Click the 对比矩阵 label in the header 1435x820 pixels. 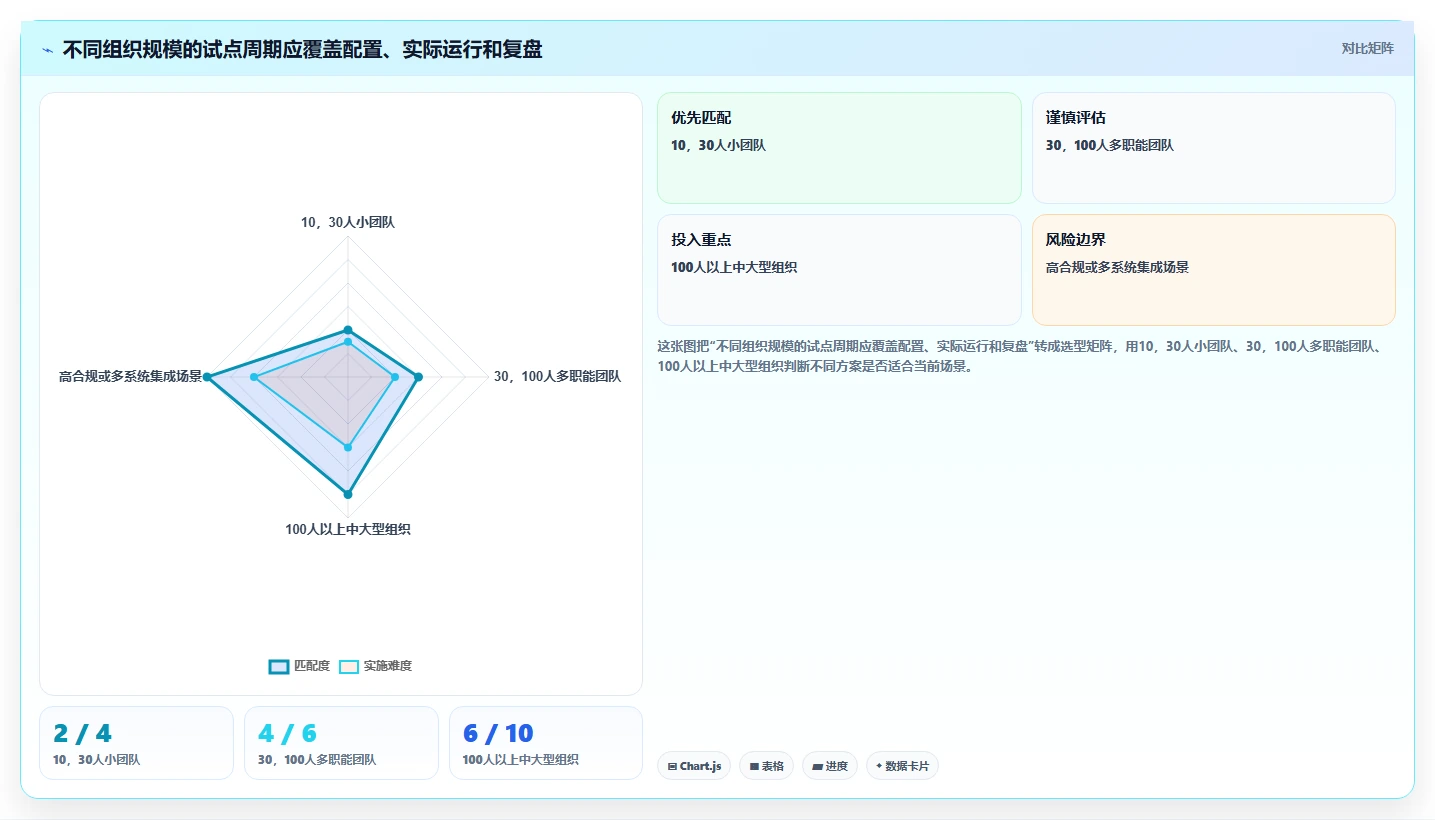coord(1367,48)
